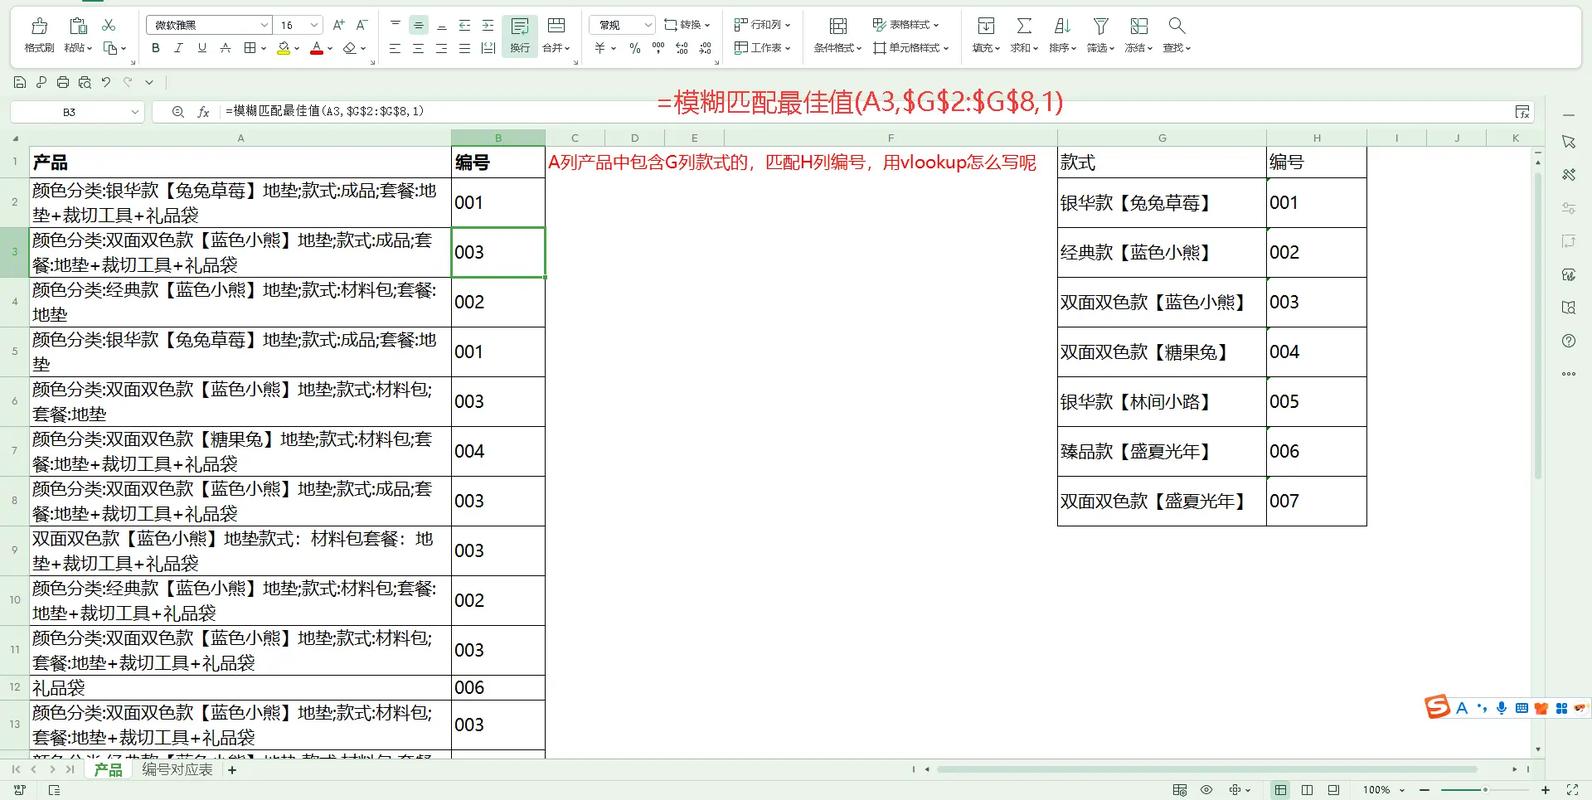Click the Print Preview icon
The width and height of the screenshot is (1592, 800).
pos(85,83)
